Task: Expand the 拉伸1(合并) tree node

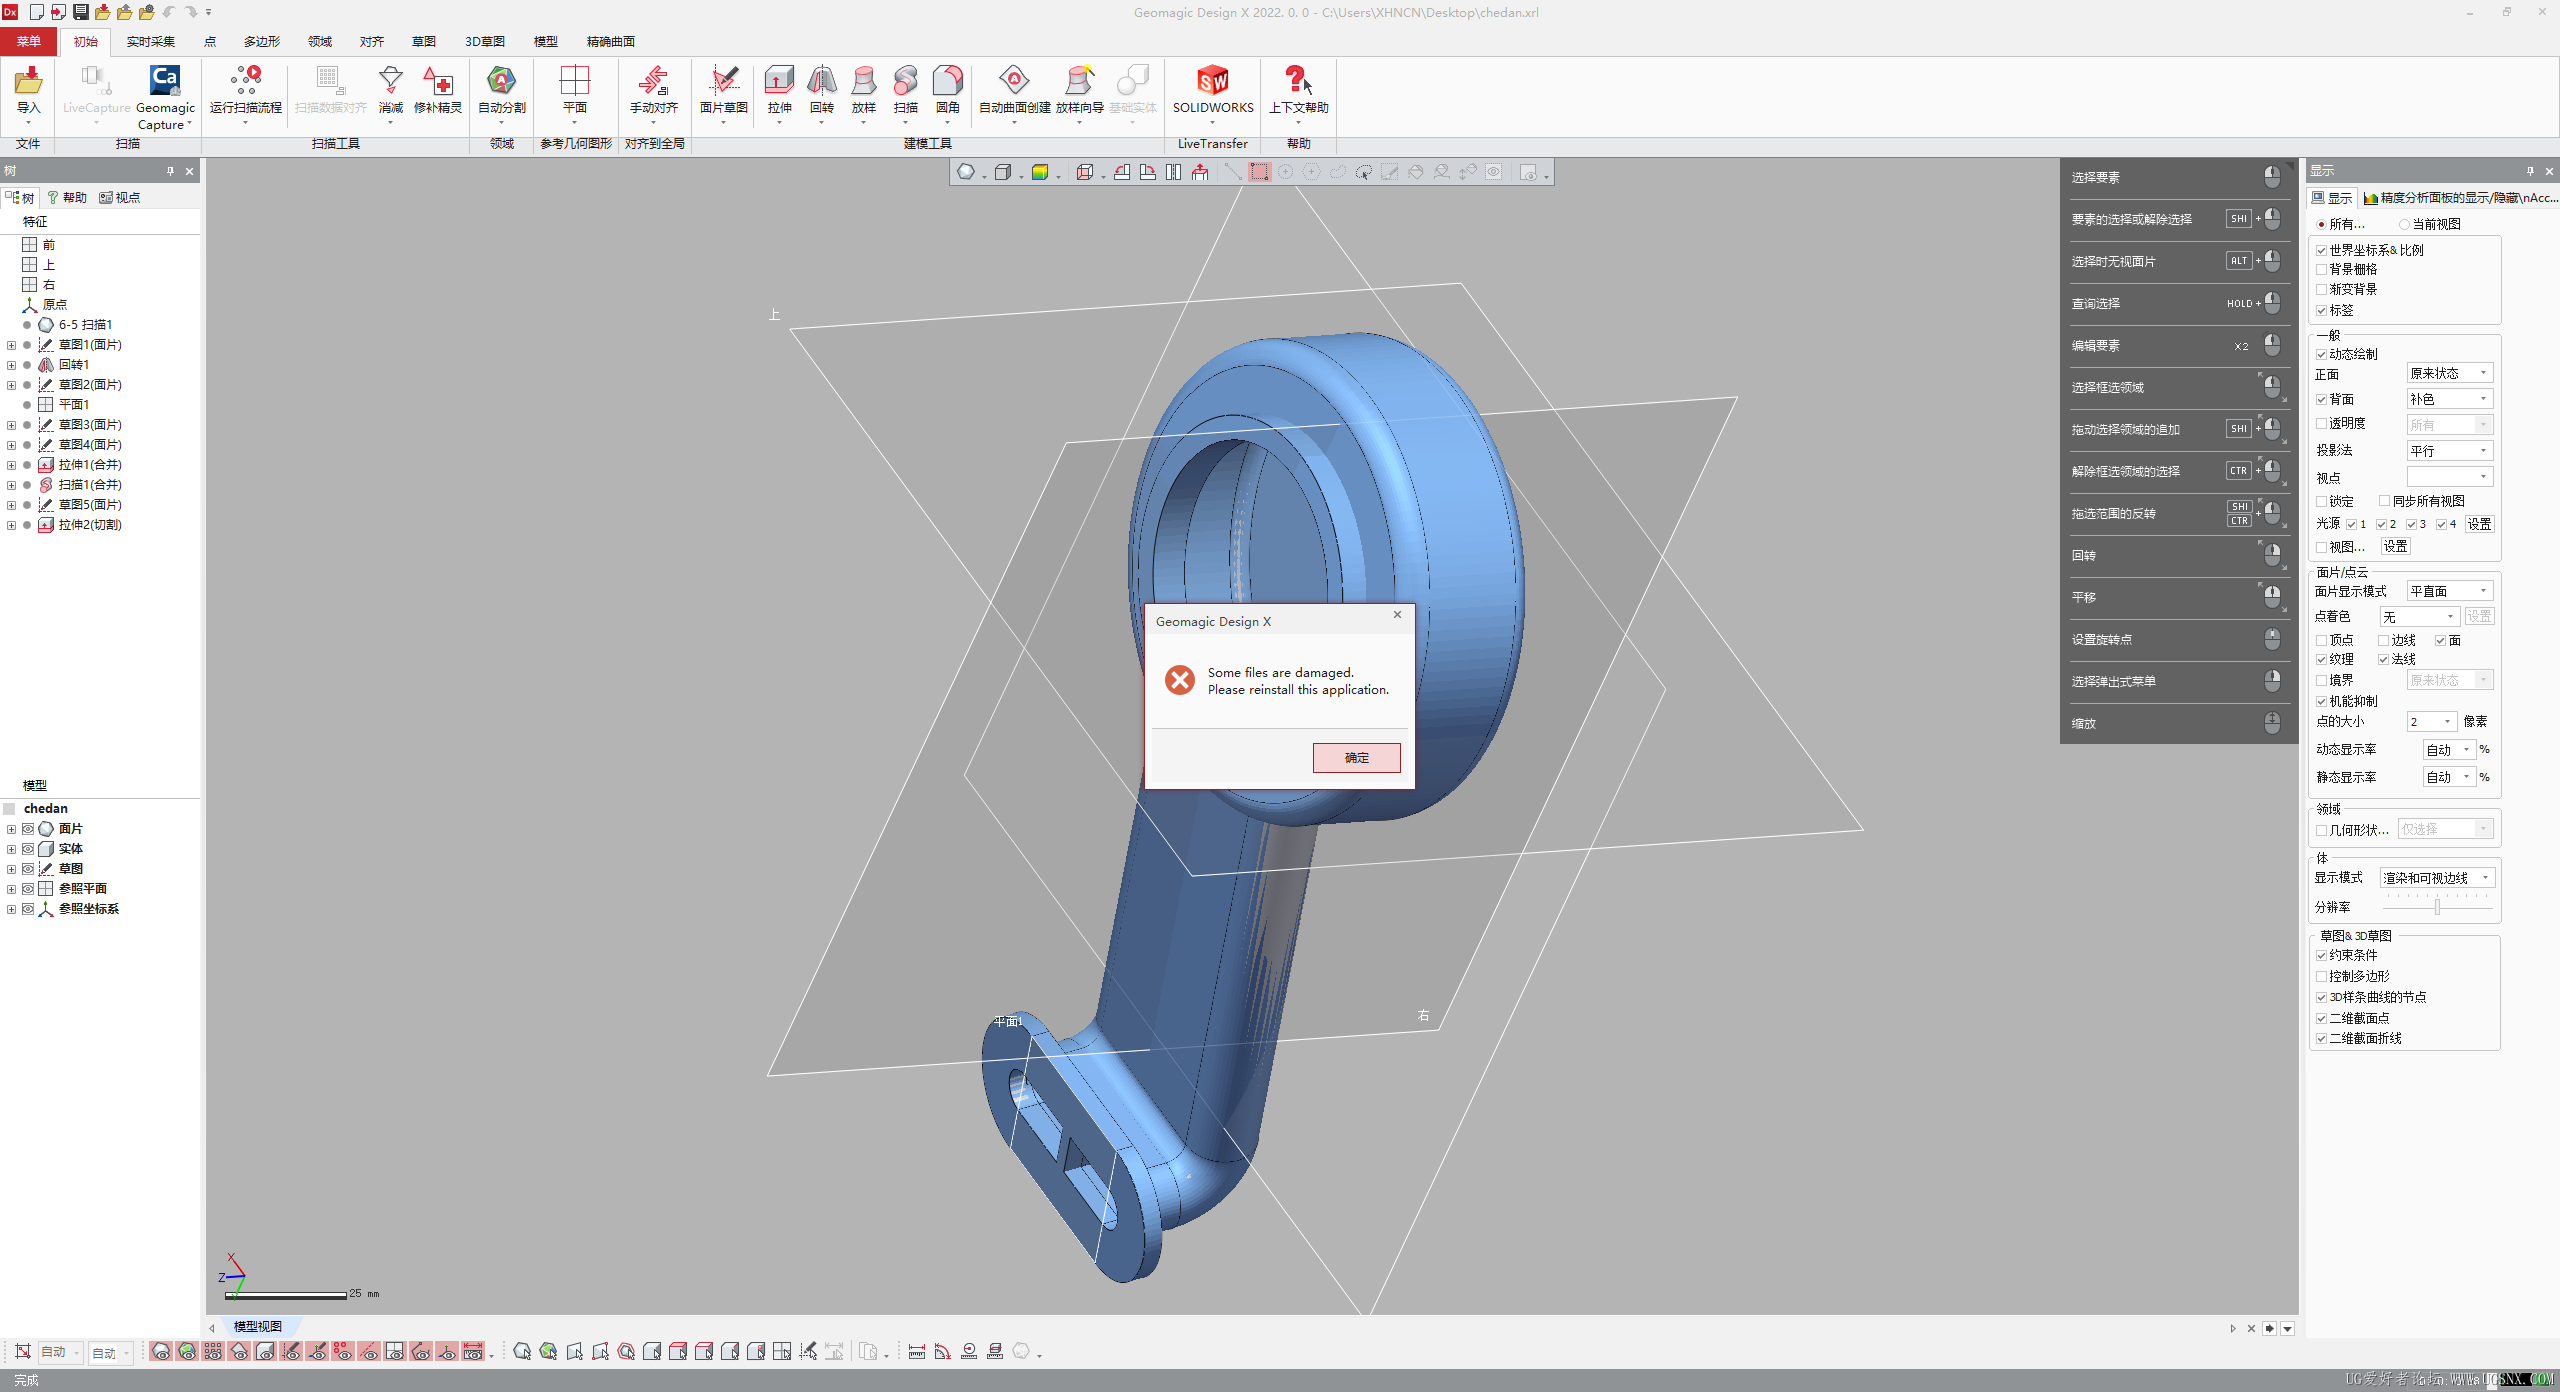Action: [x=11, y=465]
